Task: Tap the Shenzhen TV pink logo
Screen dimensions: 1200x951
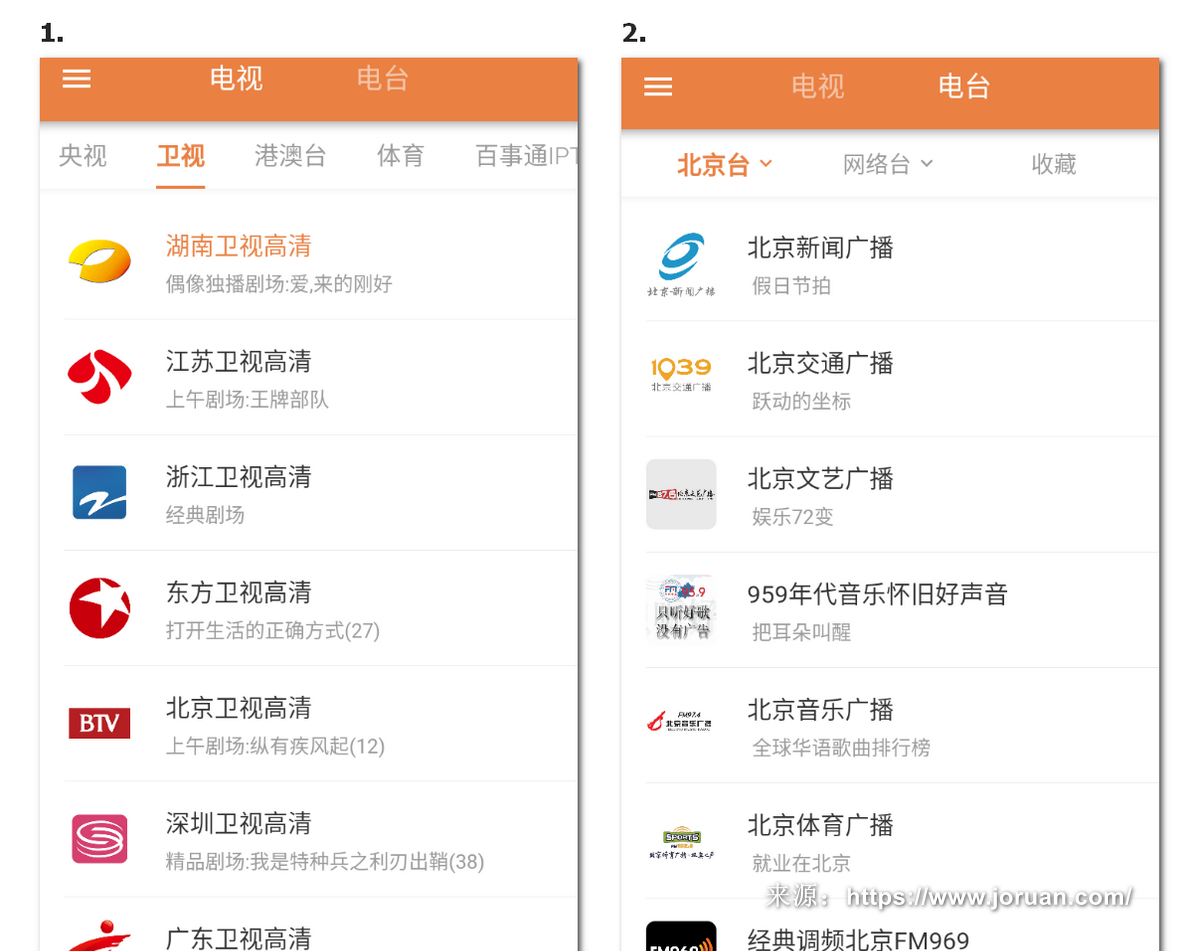Action: tap(99, 839)
